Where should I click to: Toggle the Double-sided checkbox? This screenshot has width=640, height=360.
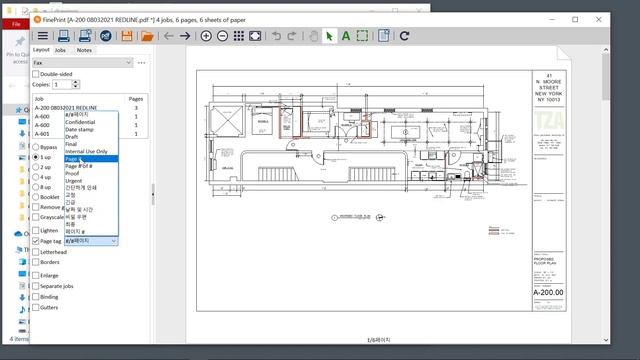coord(36,74)
